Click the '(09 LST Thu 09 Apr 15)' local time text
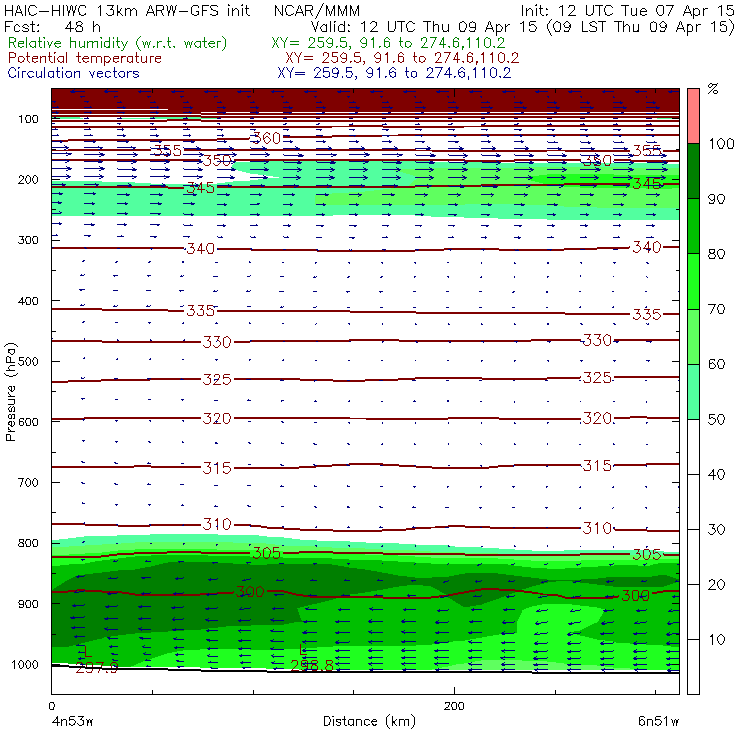Screen dimensions: 740x740 (640, 27)
